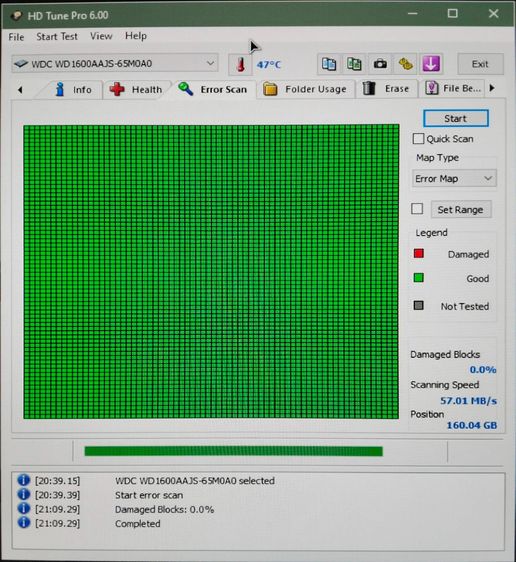This screenshot has width=516, height=562.
Task: Copy text to clipboard toolbar icon
Action: point(329,64)
